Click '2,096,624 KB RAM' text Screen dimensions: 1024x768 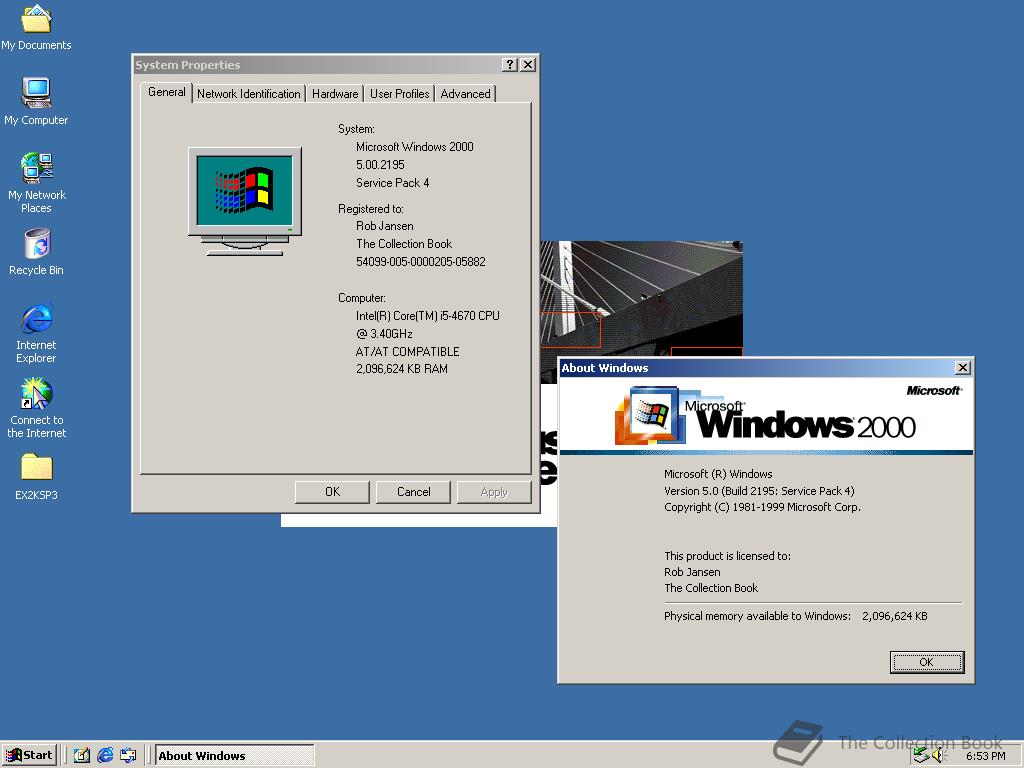(x=402, y=369)
